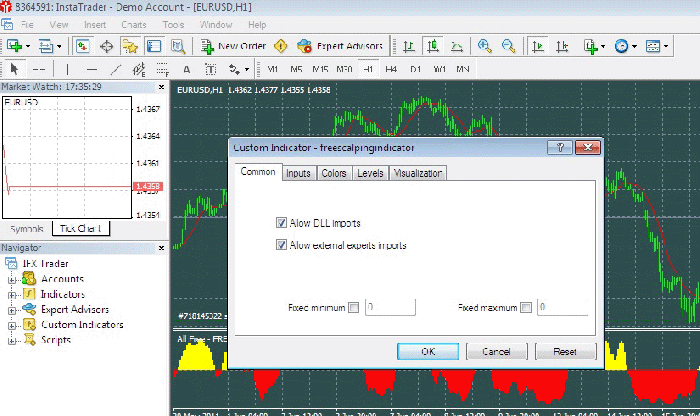Enable the Fixed maximum checkbox
The image size is (700, 416).
pos(526,308)
